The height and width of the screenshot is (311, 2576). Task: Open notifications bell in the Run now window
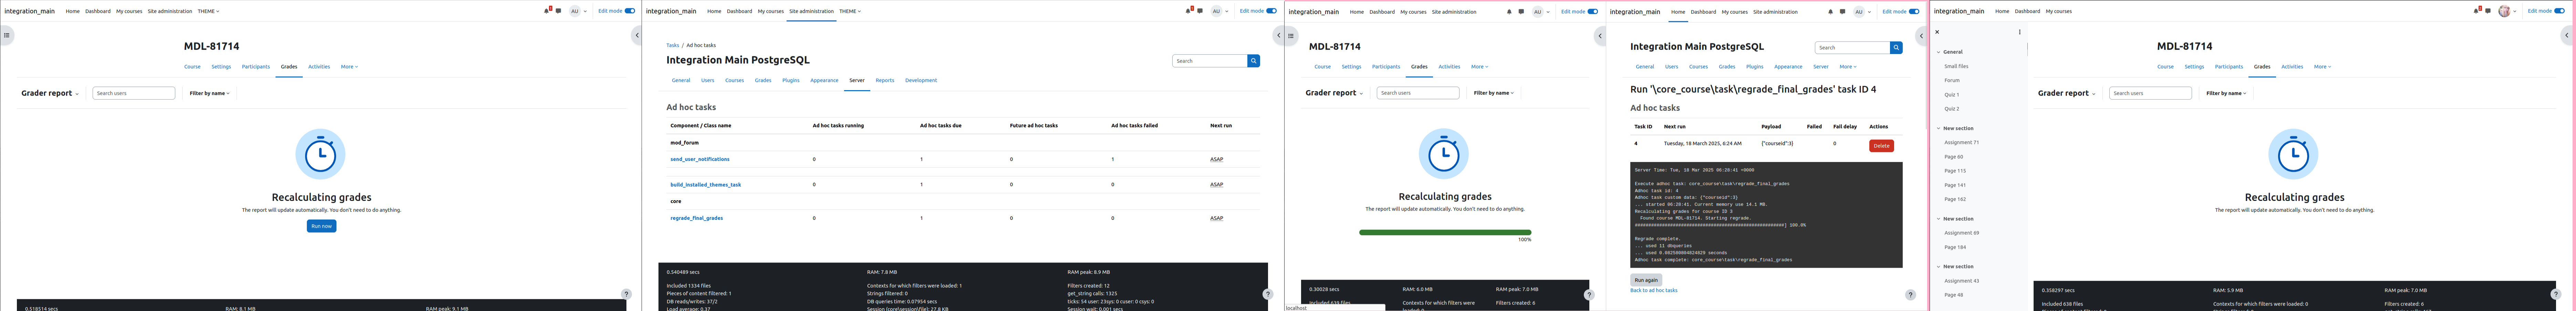[547, 11]
